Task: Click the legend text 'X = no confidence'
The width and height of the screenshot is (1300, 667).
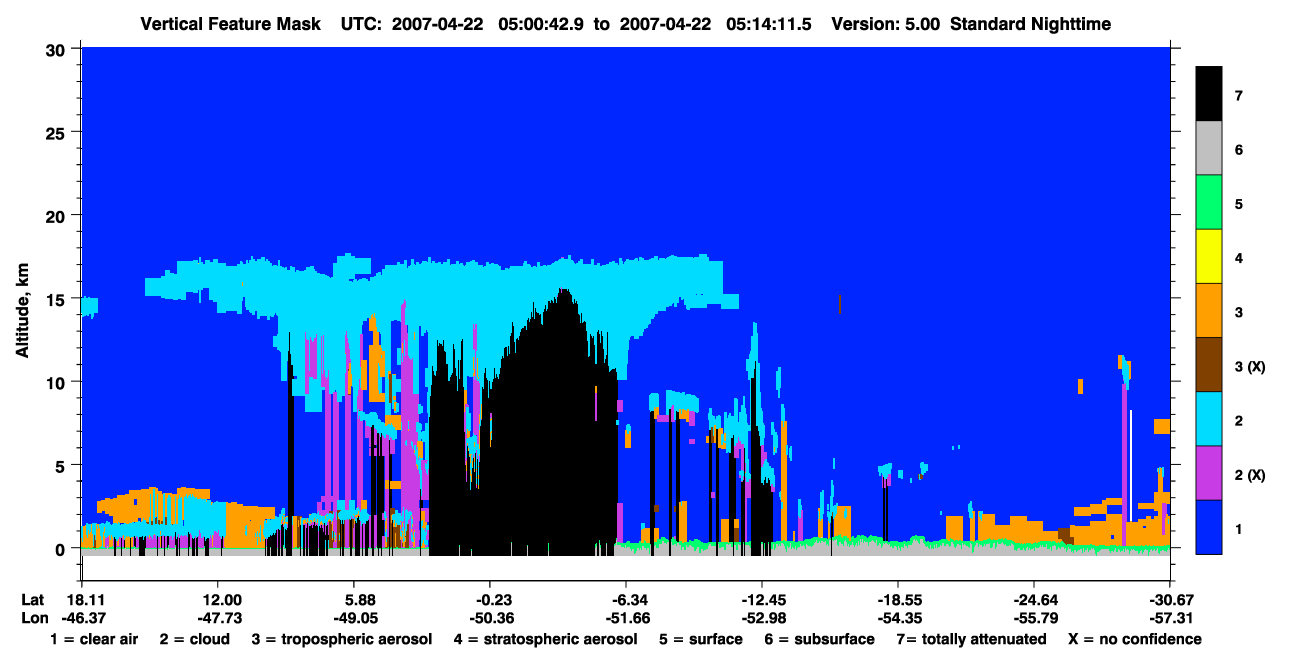Action: 1135,639
